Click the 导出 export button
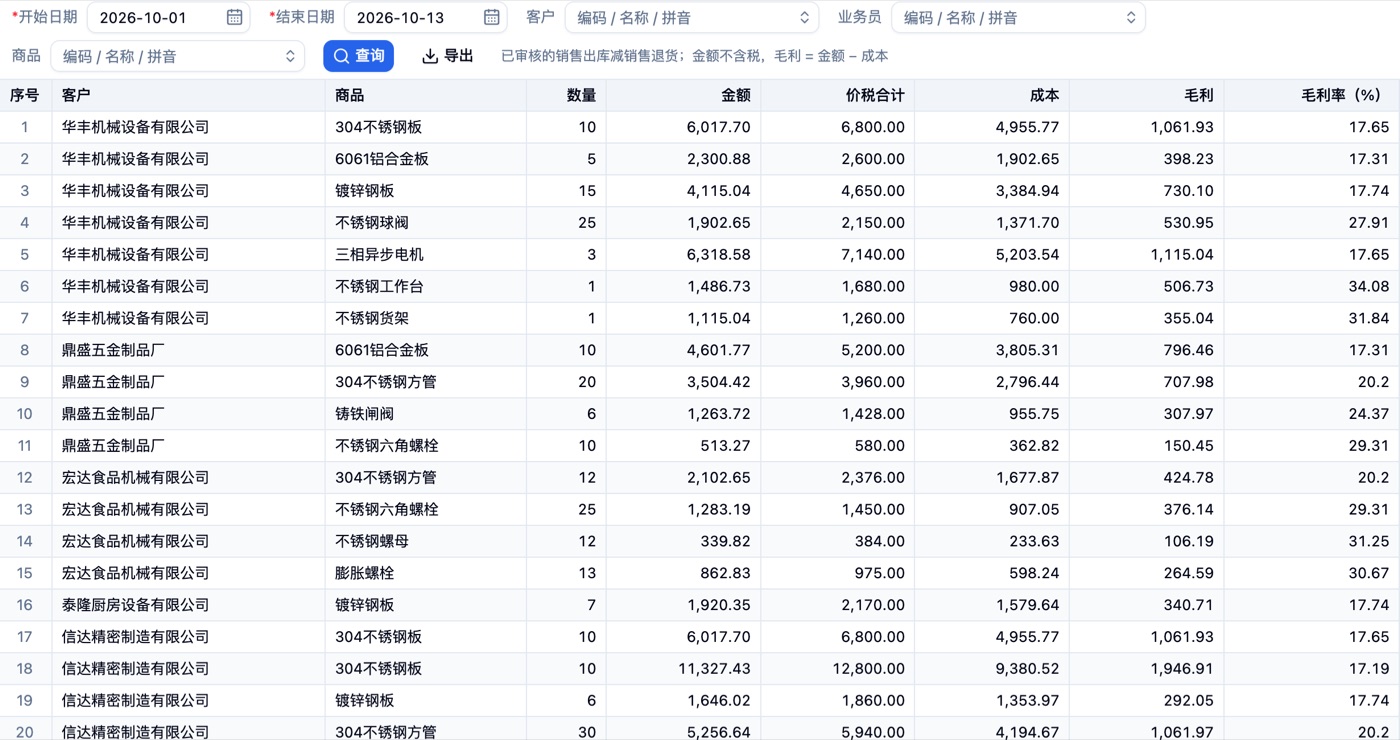Viewport: 1400px width, 740px height. [x=448, y=56]
